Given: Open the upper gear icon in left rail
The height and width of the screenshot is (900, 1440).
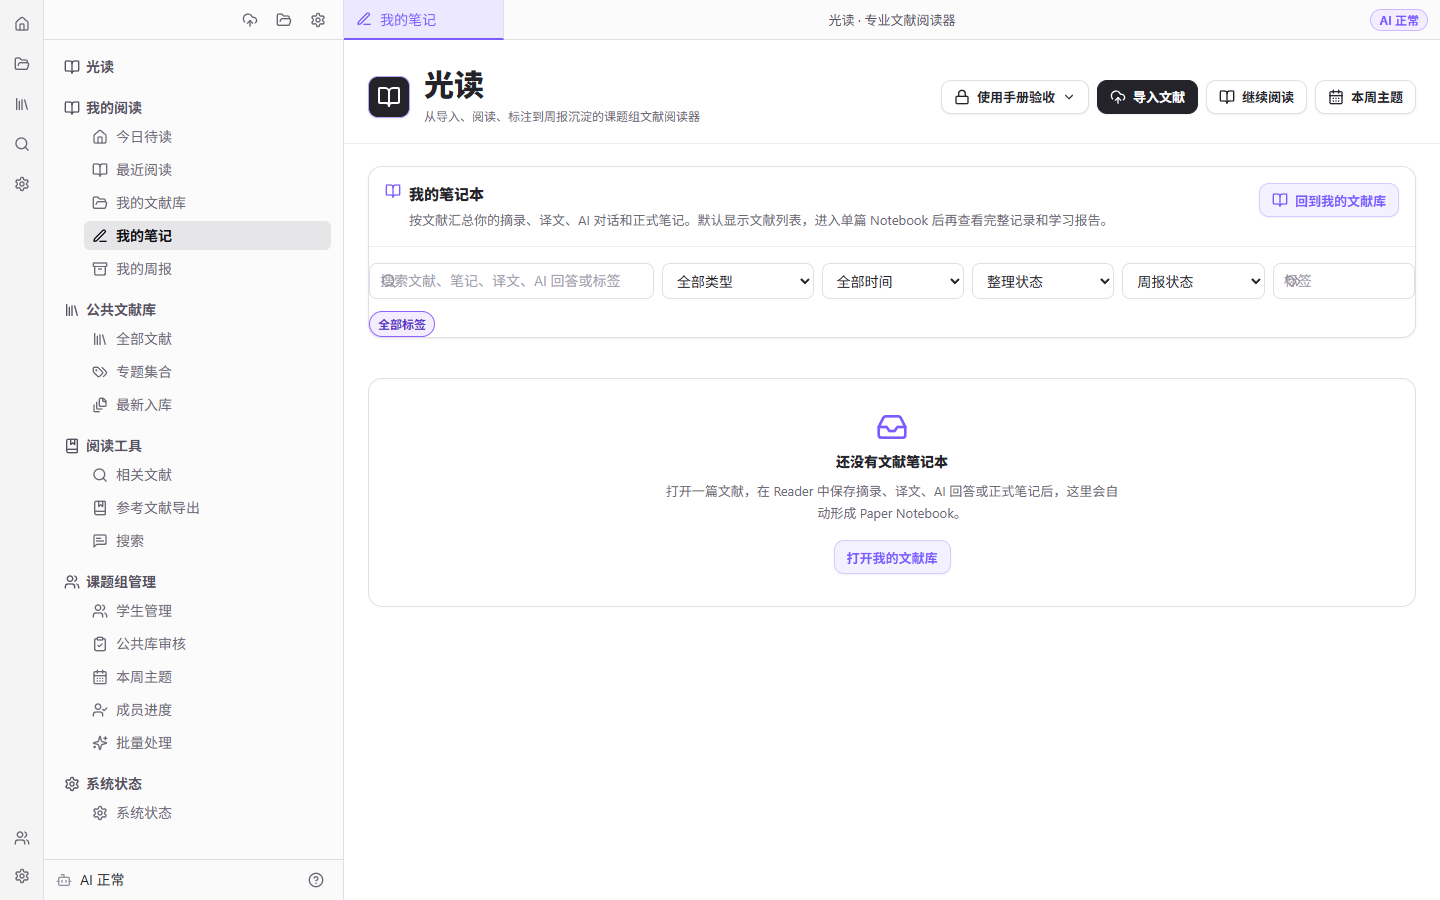Looking at the screenshot, I should point(22,184).
